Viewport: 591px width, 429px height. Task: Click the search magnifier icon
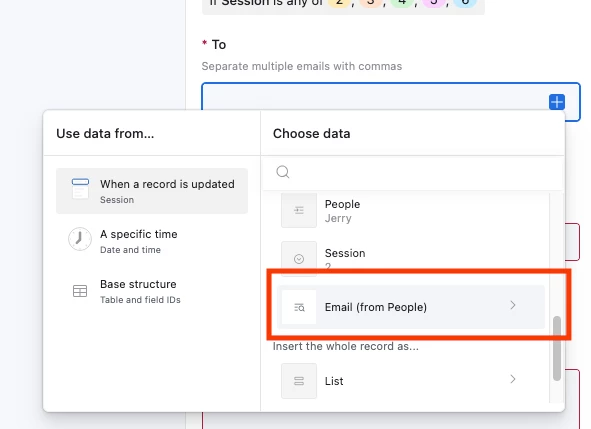click(x=283, y=172)
